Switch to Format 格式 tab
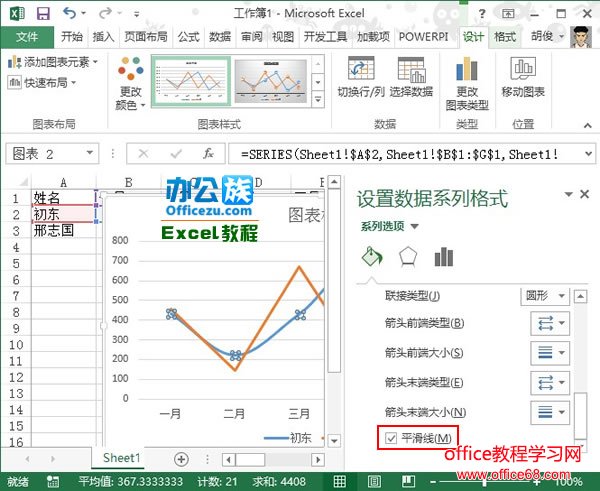Image resolution: width=600 pixels, height=491 pixels. [x=505, y=37]
